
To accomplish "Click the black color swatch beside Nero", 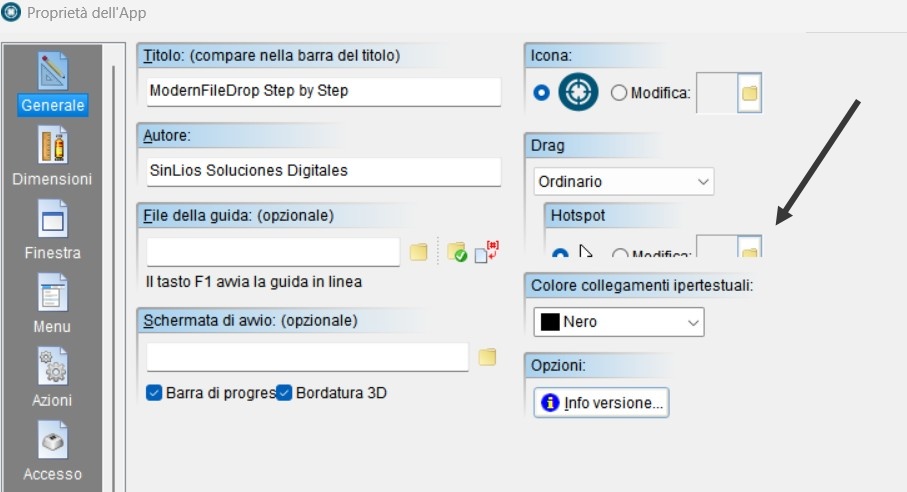I will tap(550, 322).
